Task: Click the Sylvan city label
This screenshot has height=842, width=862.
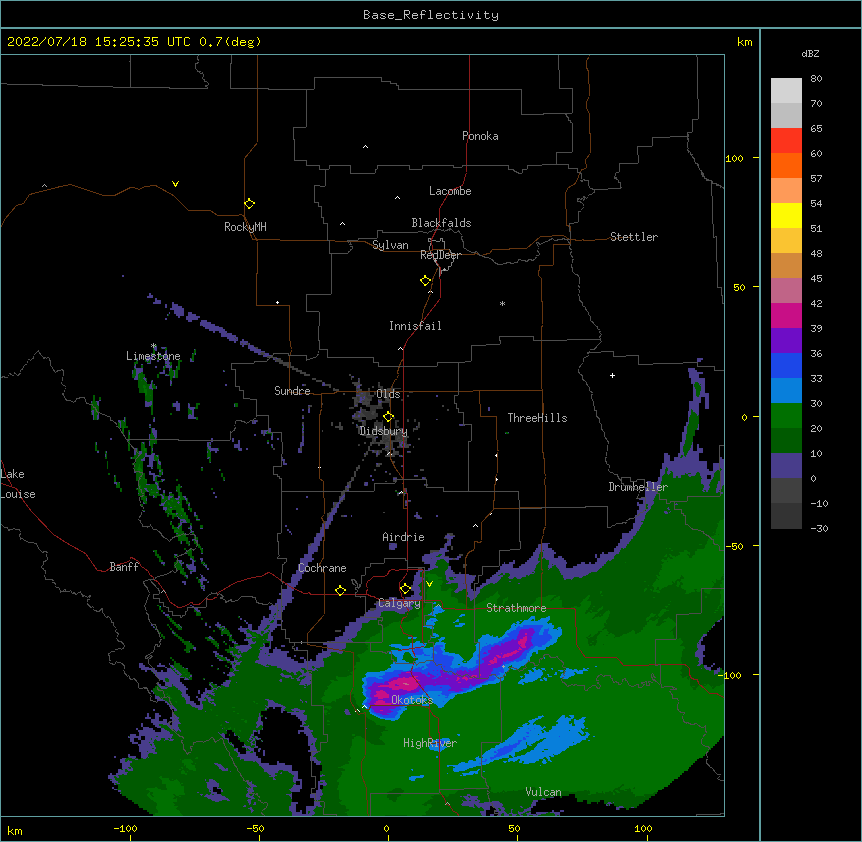Action: pos(390,245)
